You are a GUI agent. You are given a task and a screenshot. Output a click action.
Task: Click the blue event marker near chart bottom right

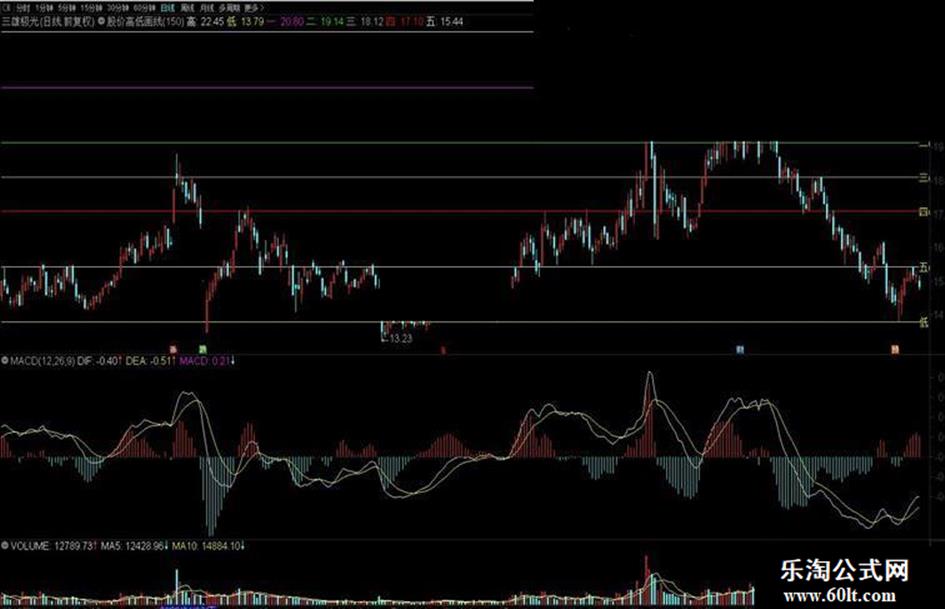point(740,349)
